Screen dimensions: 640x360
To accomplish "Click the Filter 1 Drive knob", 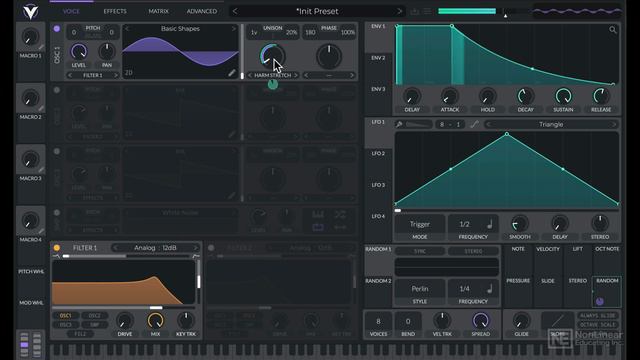I will click(x=124, y=321).
